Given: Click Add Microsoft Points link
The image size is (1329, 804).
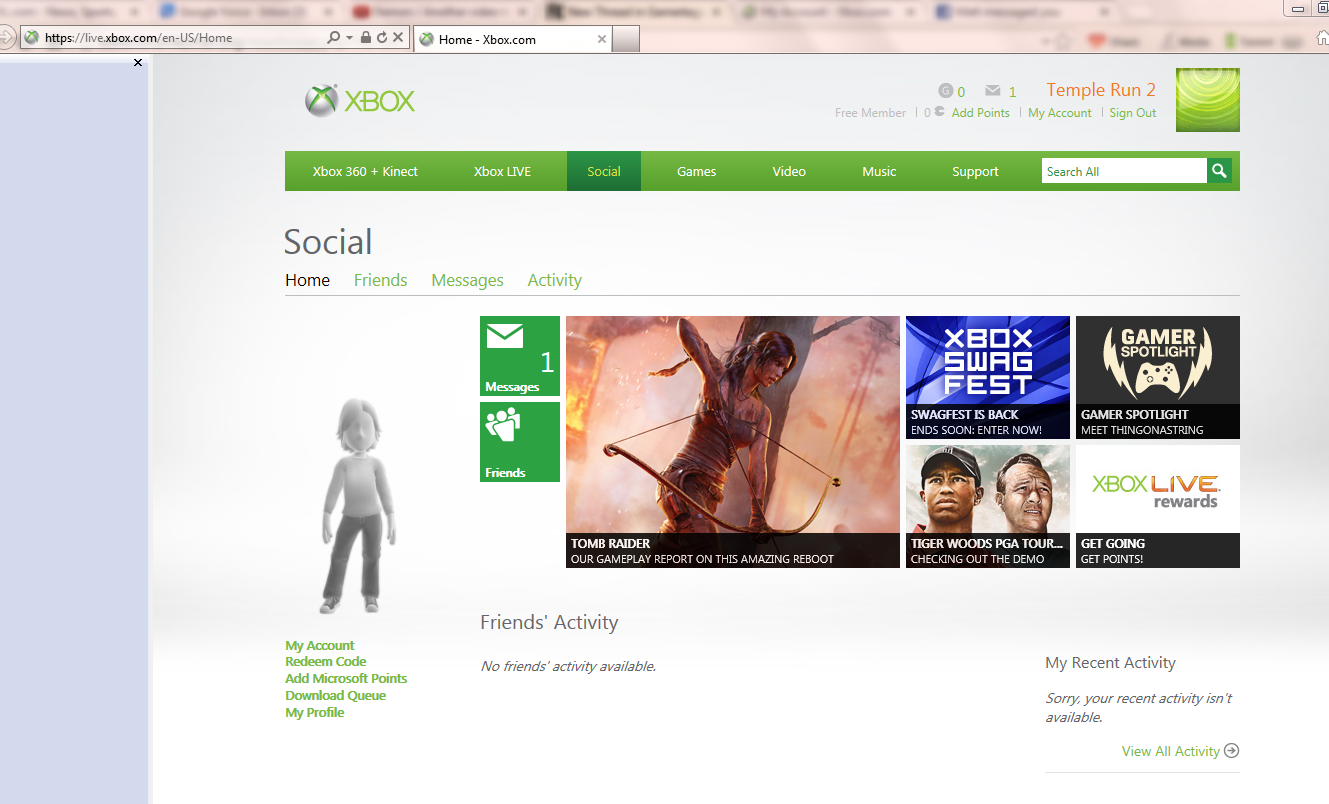Looking at the screenshot, I should (x=346, y=678).
